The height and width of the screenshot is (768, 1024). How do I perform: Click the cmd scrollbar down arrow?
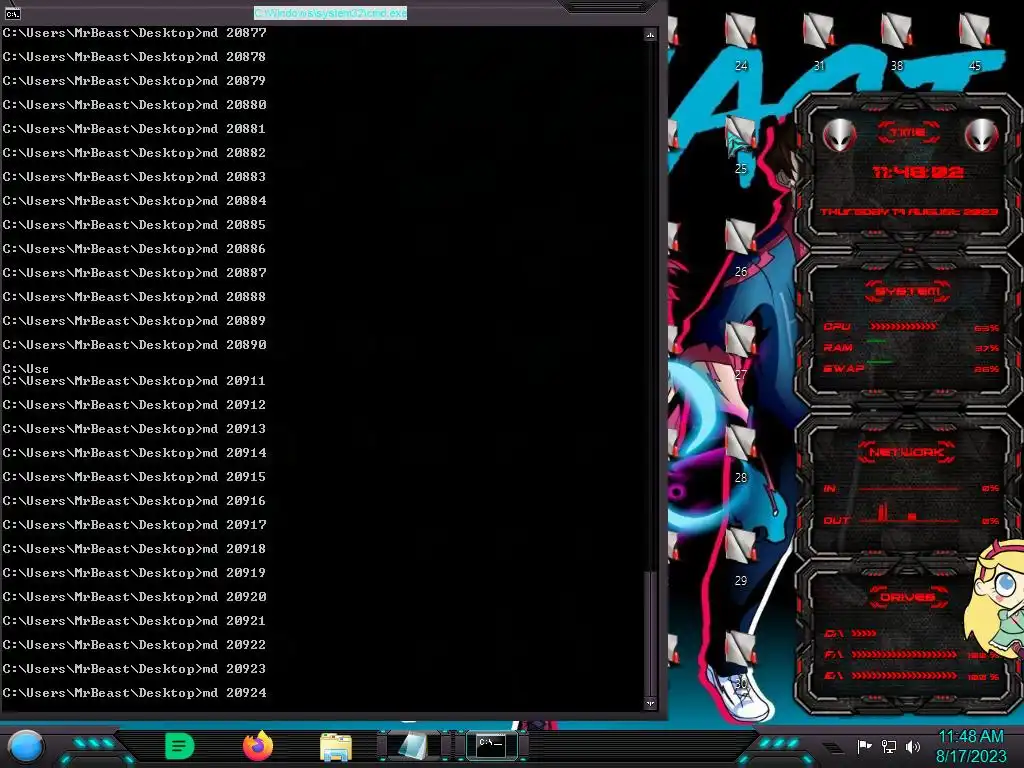coord(650,703)
